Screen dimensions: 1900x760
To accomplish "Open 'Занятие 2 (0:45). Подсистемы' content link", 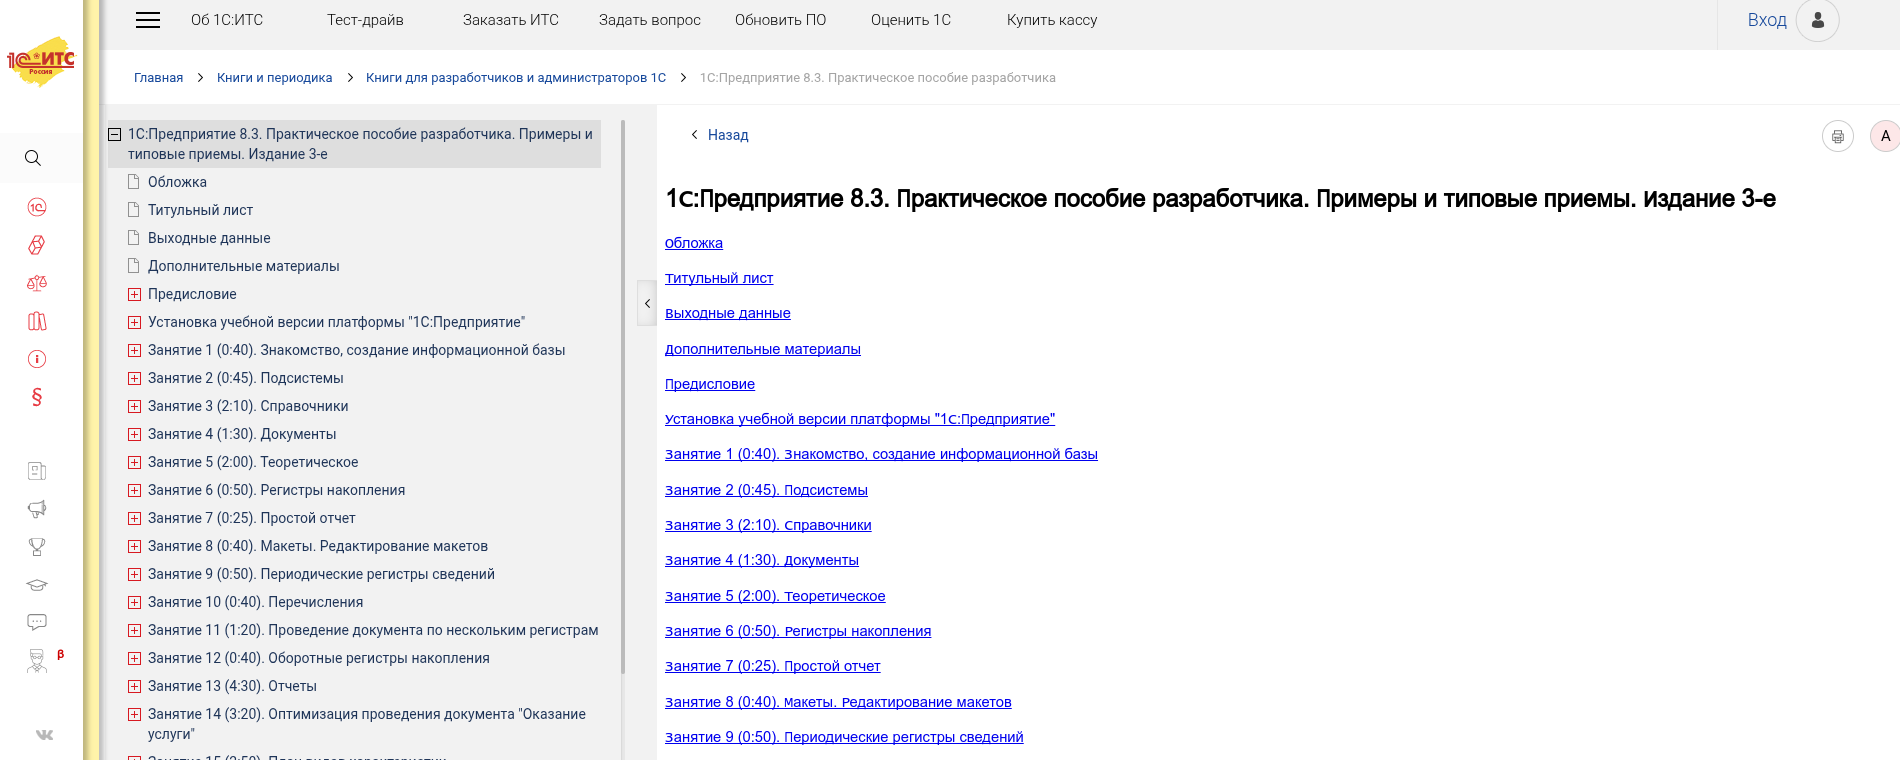I will pyautogui.click(x=766, y=490).
